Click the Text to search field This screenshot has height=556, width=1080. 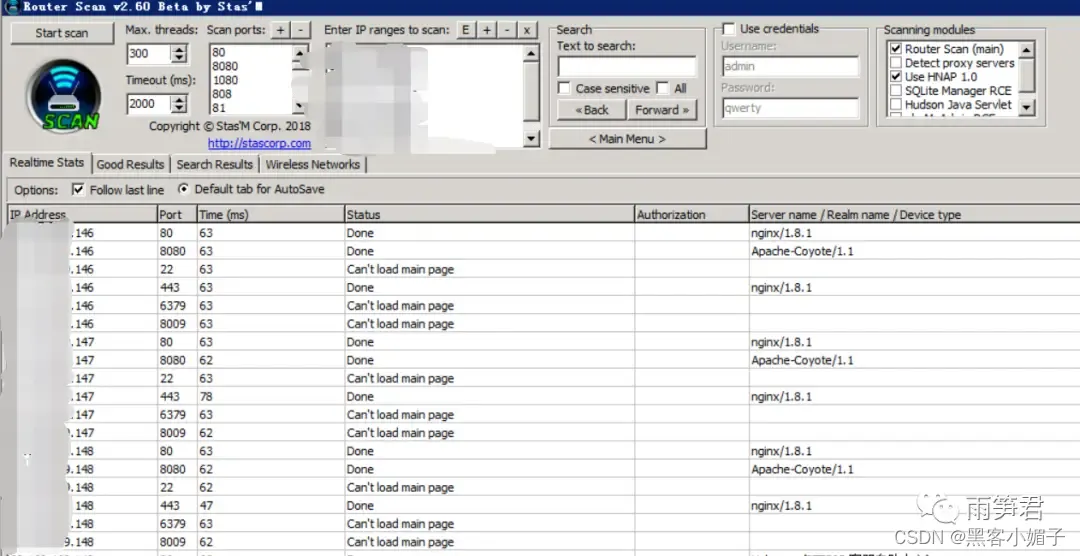coord(627,67)
